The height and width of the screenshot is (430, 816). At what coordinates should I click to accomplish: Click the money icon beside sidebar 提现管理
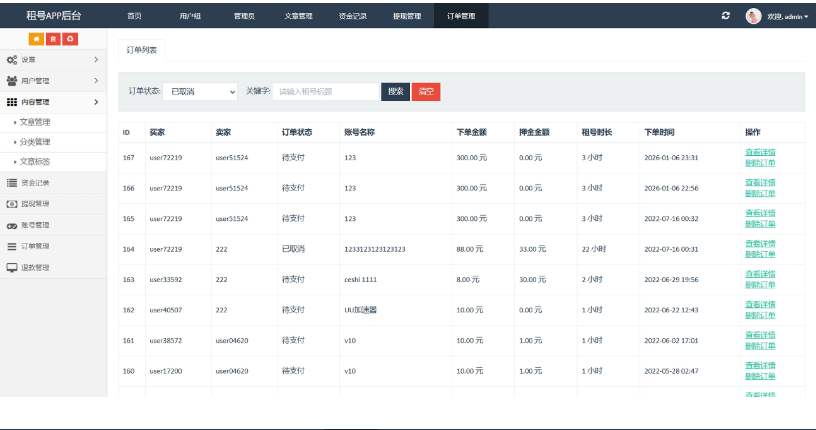coord(12,204)
